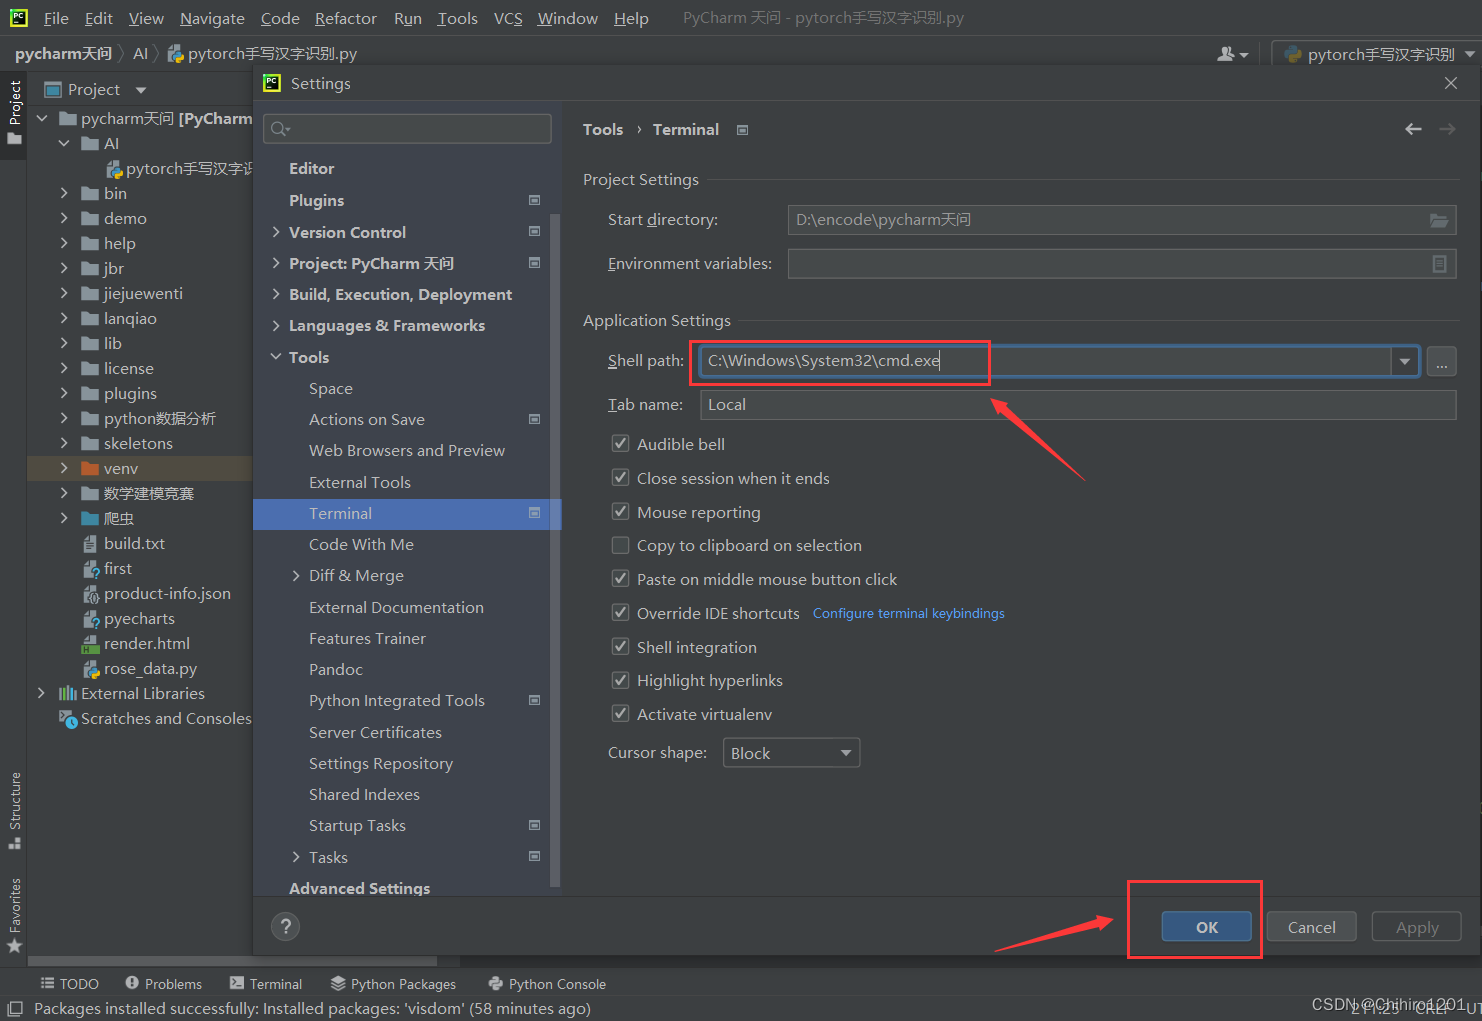Click the back navigation arrow in Settings
The width and height of the screenshot is (1482, 1021).
1413,129
